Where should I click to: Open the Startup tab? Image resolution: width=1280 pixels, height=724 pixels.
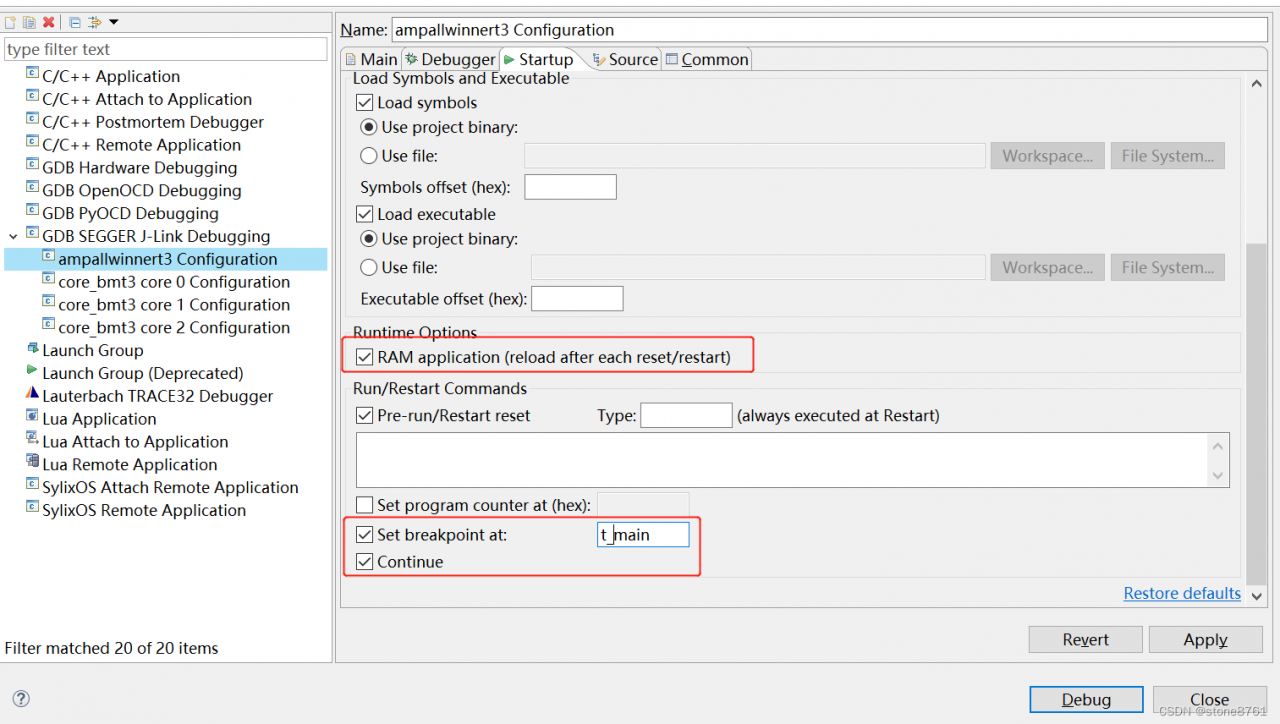click(x=540, y=60)
